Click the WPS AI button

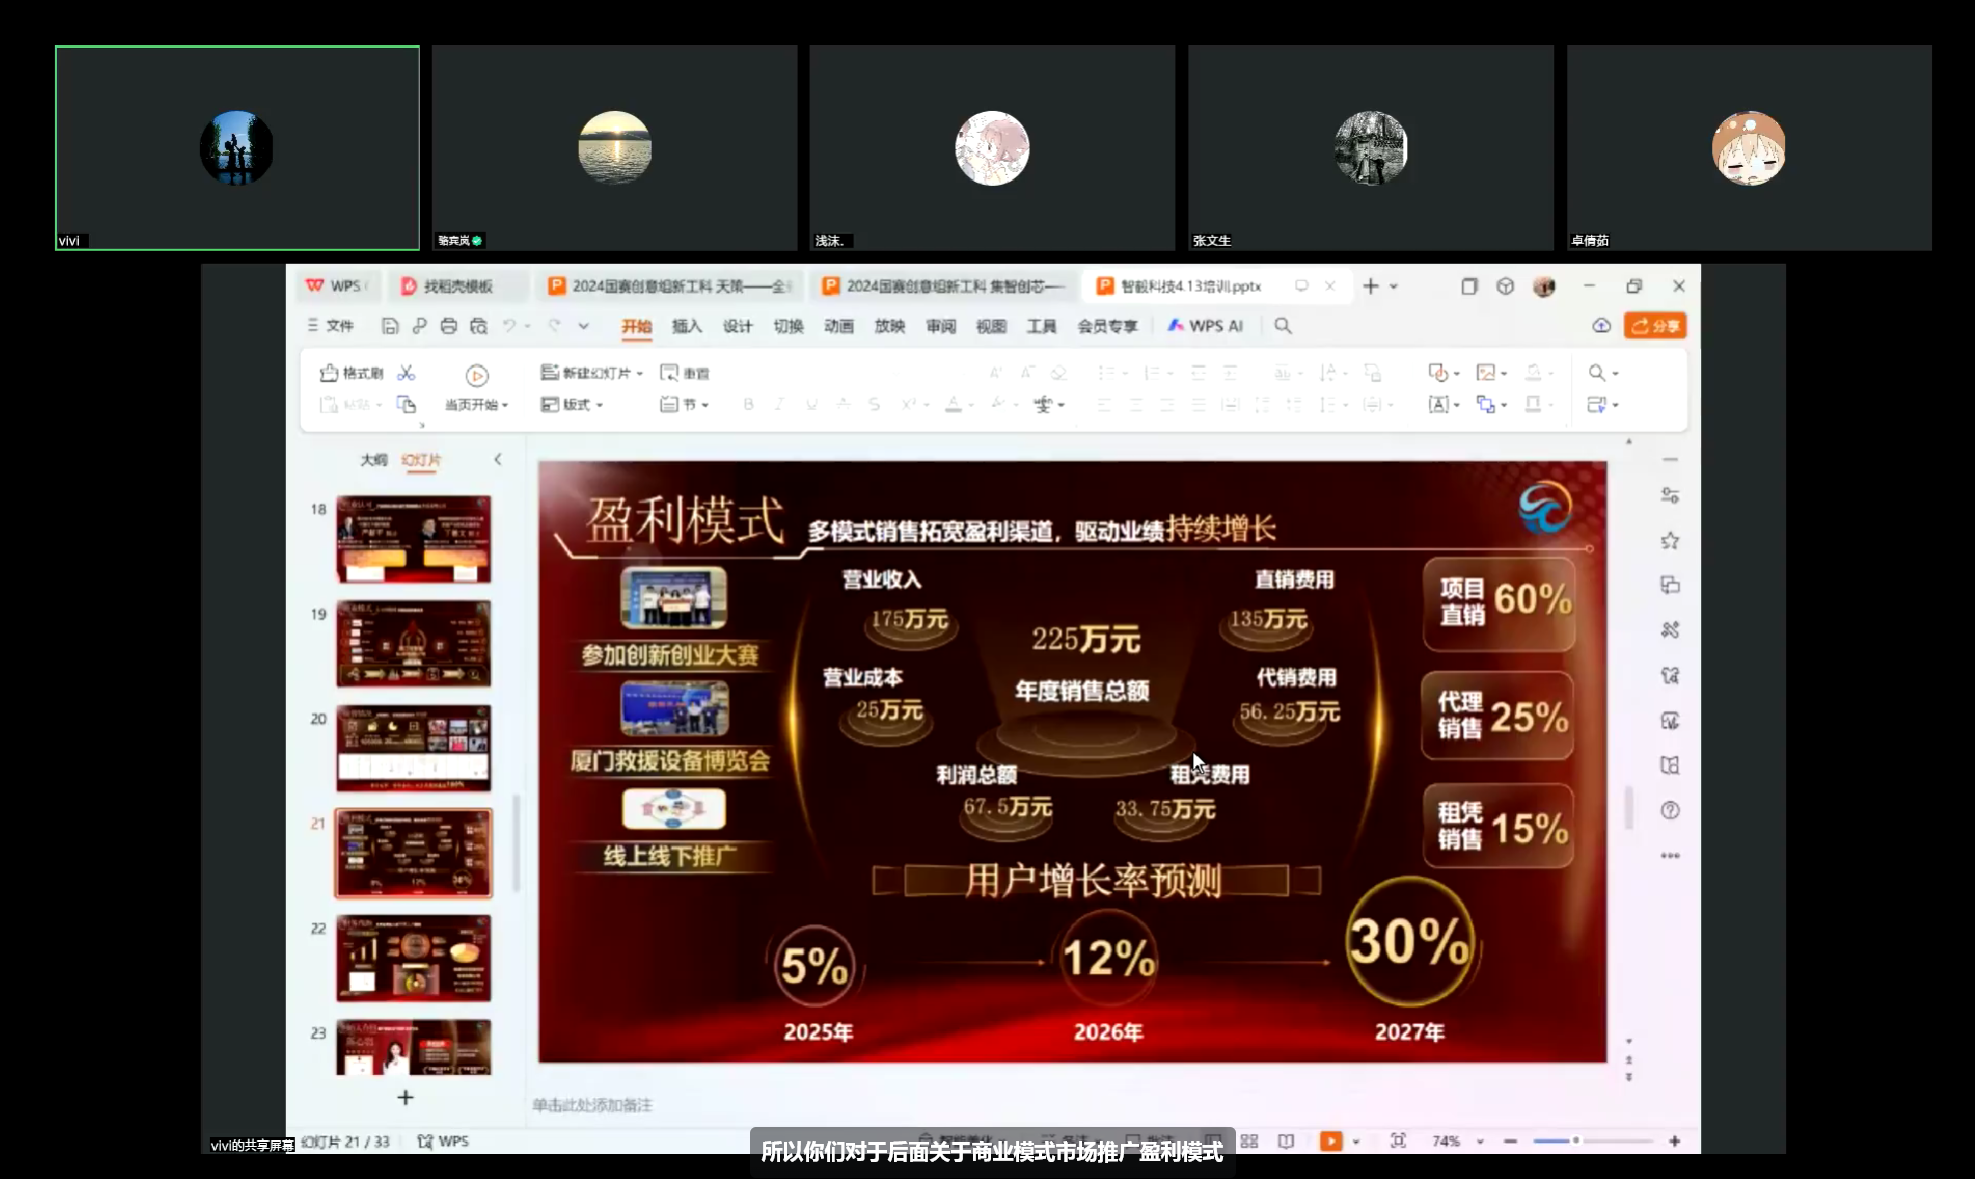(1205, 326)
